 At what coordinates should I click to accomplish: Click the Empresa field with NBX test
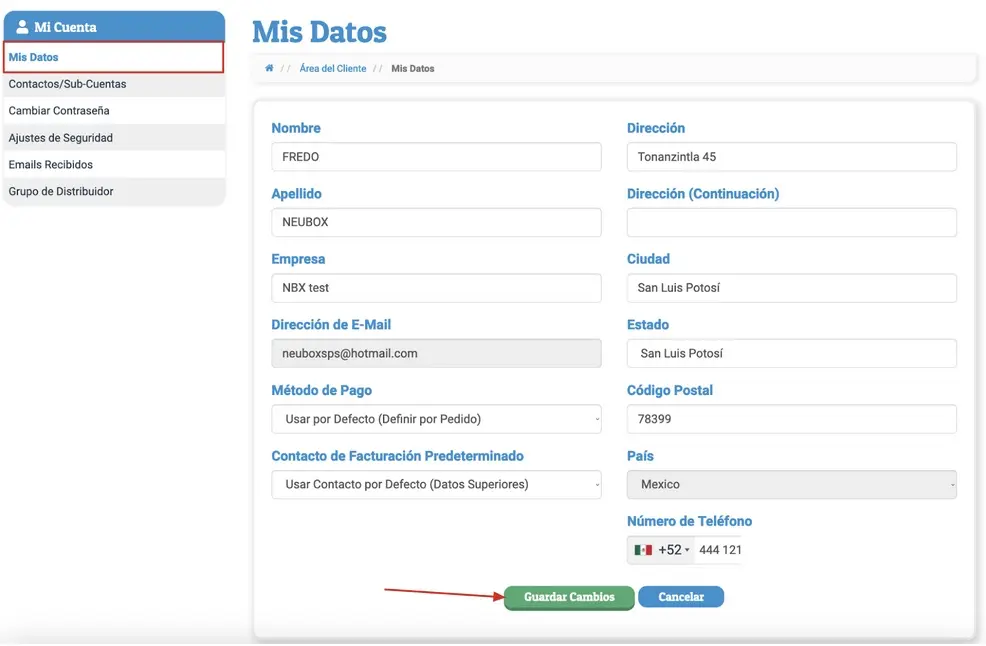[x=436, y=287]
